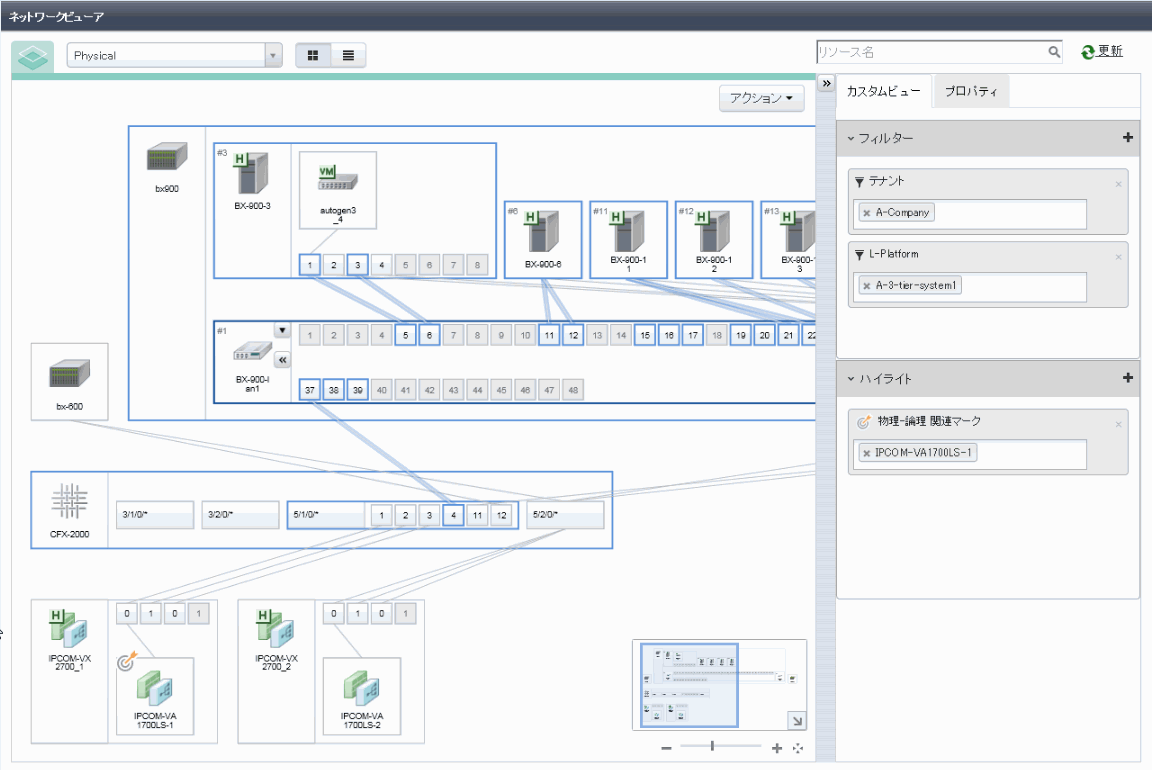Remove the IPCOM-VA1700LS-1 highlight tag
Image resolution: width=1152 pixels, height=770 pixels.
click(x=867, y=453)
